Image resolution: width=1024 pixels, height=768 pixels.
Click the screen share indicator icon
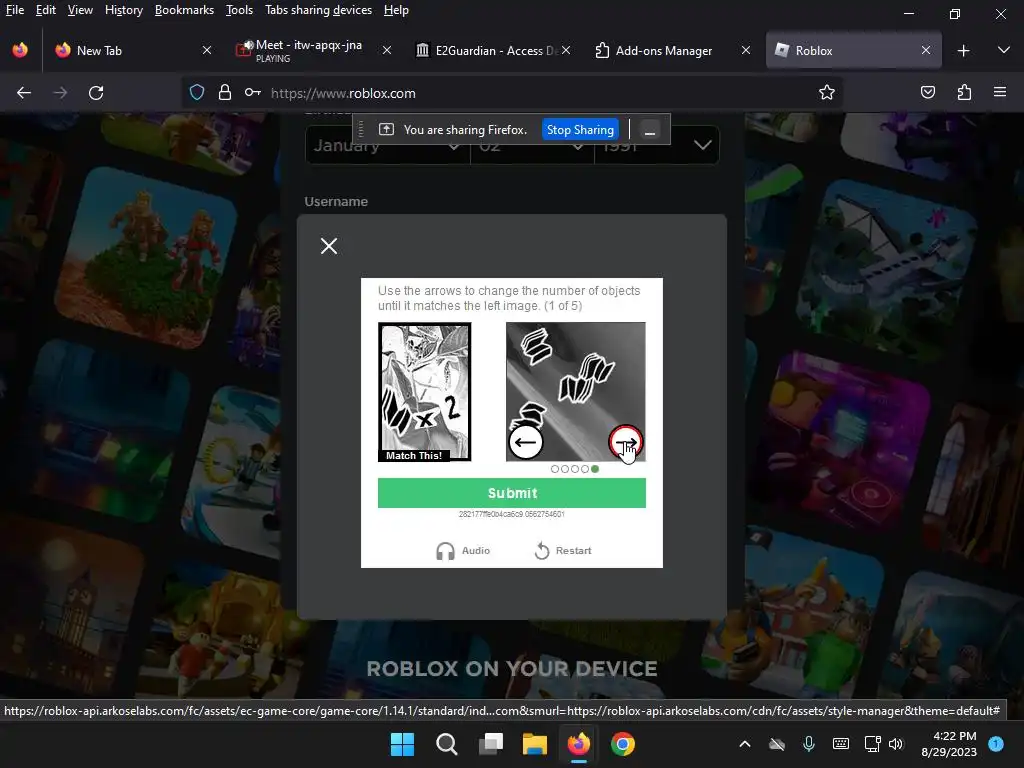[x=386, y=129]
